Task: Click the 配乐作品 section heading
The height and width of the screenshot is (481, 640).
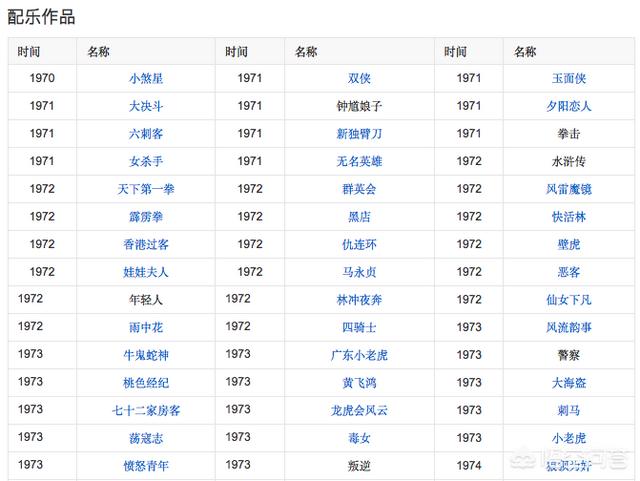Action: 41,17
